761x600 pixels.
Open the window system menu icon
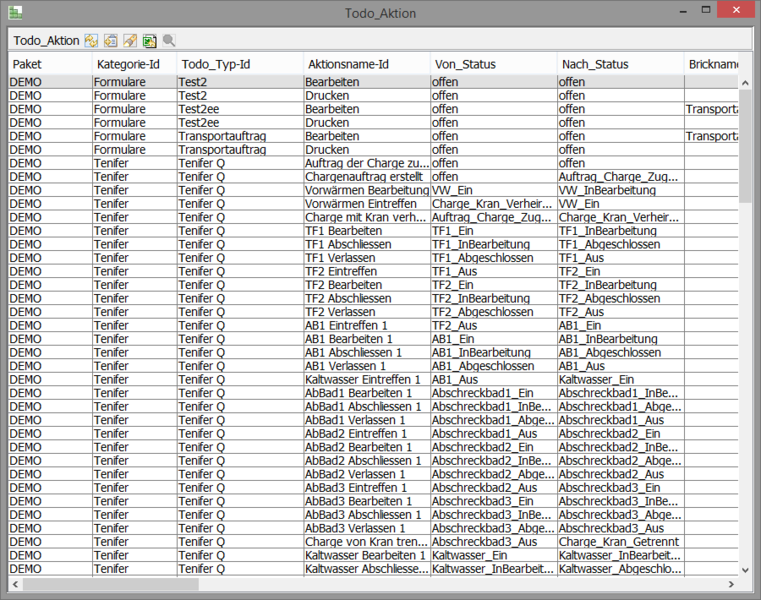point(14,11)
